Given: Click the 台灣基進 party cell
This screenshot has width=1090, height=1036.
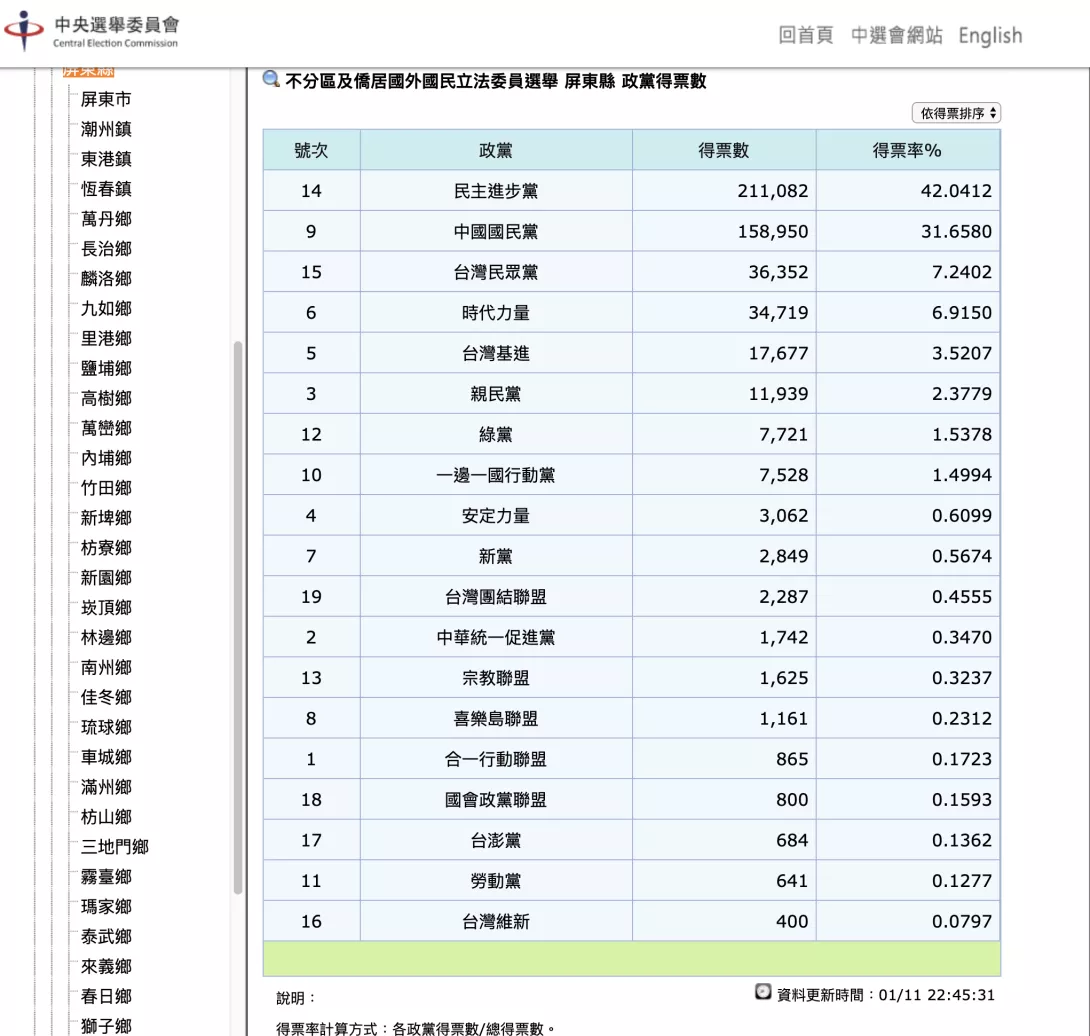Looking at the screenshot, I should pos(496,353).
